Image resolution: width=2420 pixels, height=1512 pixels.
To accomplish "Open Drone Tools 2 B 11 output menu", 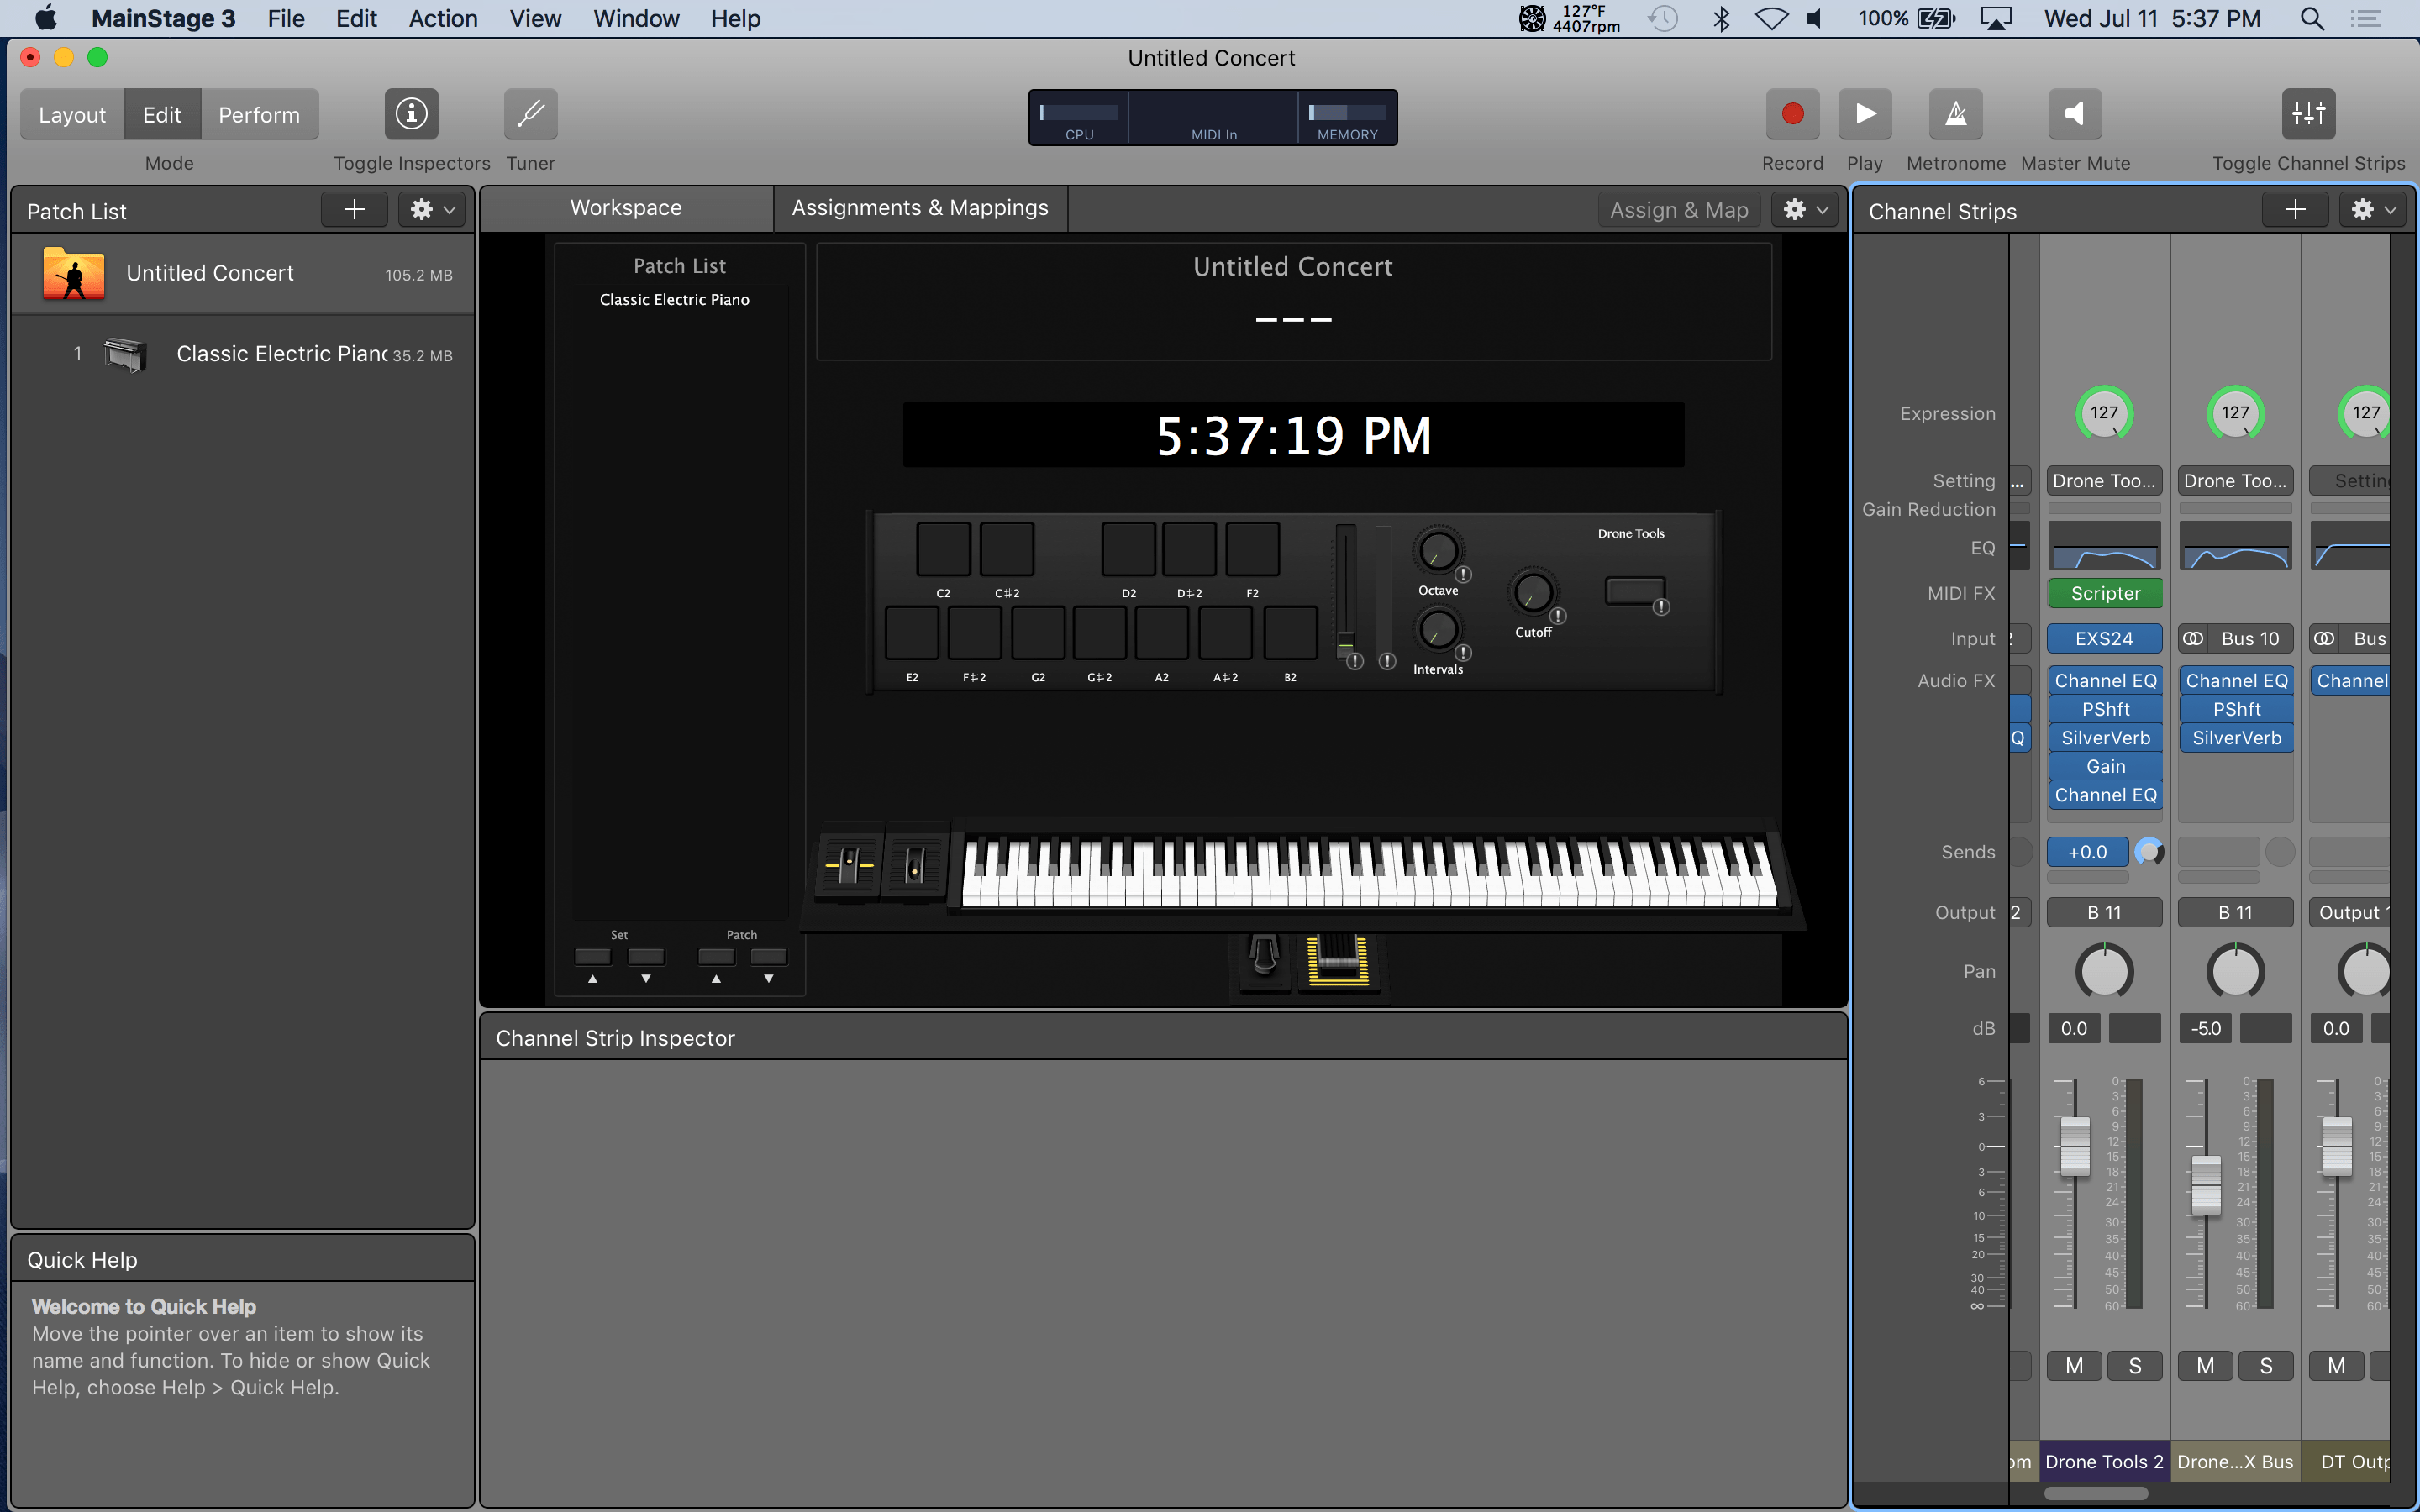I will pyautogui.click(x=2105, y=912).
